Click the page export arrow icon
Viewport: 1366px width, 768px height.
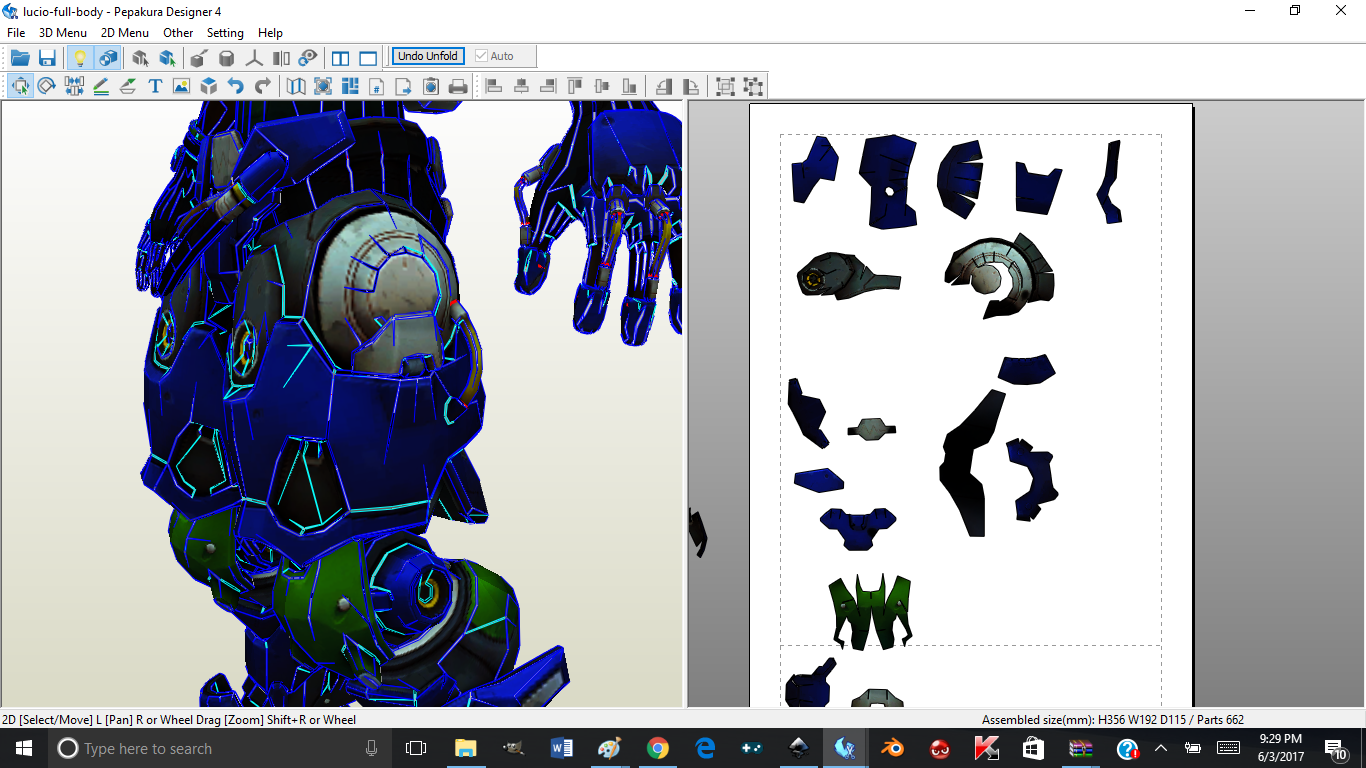click(x=404, y=86)
